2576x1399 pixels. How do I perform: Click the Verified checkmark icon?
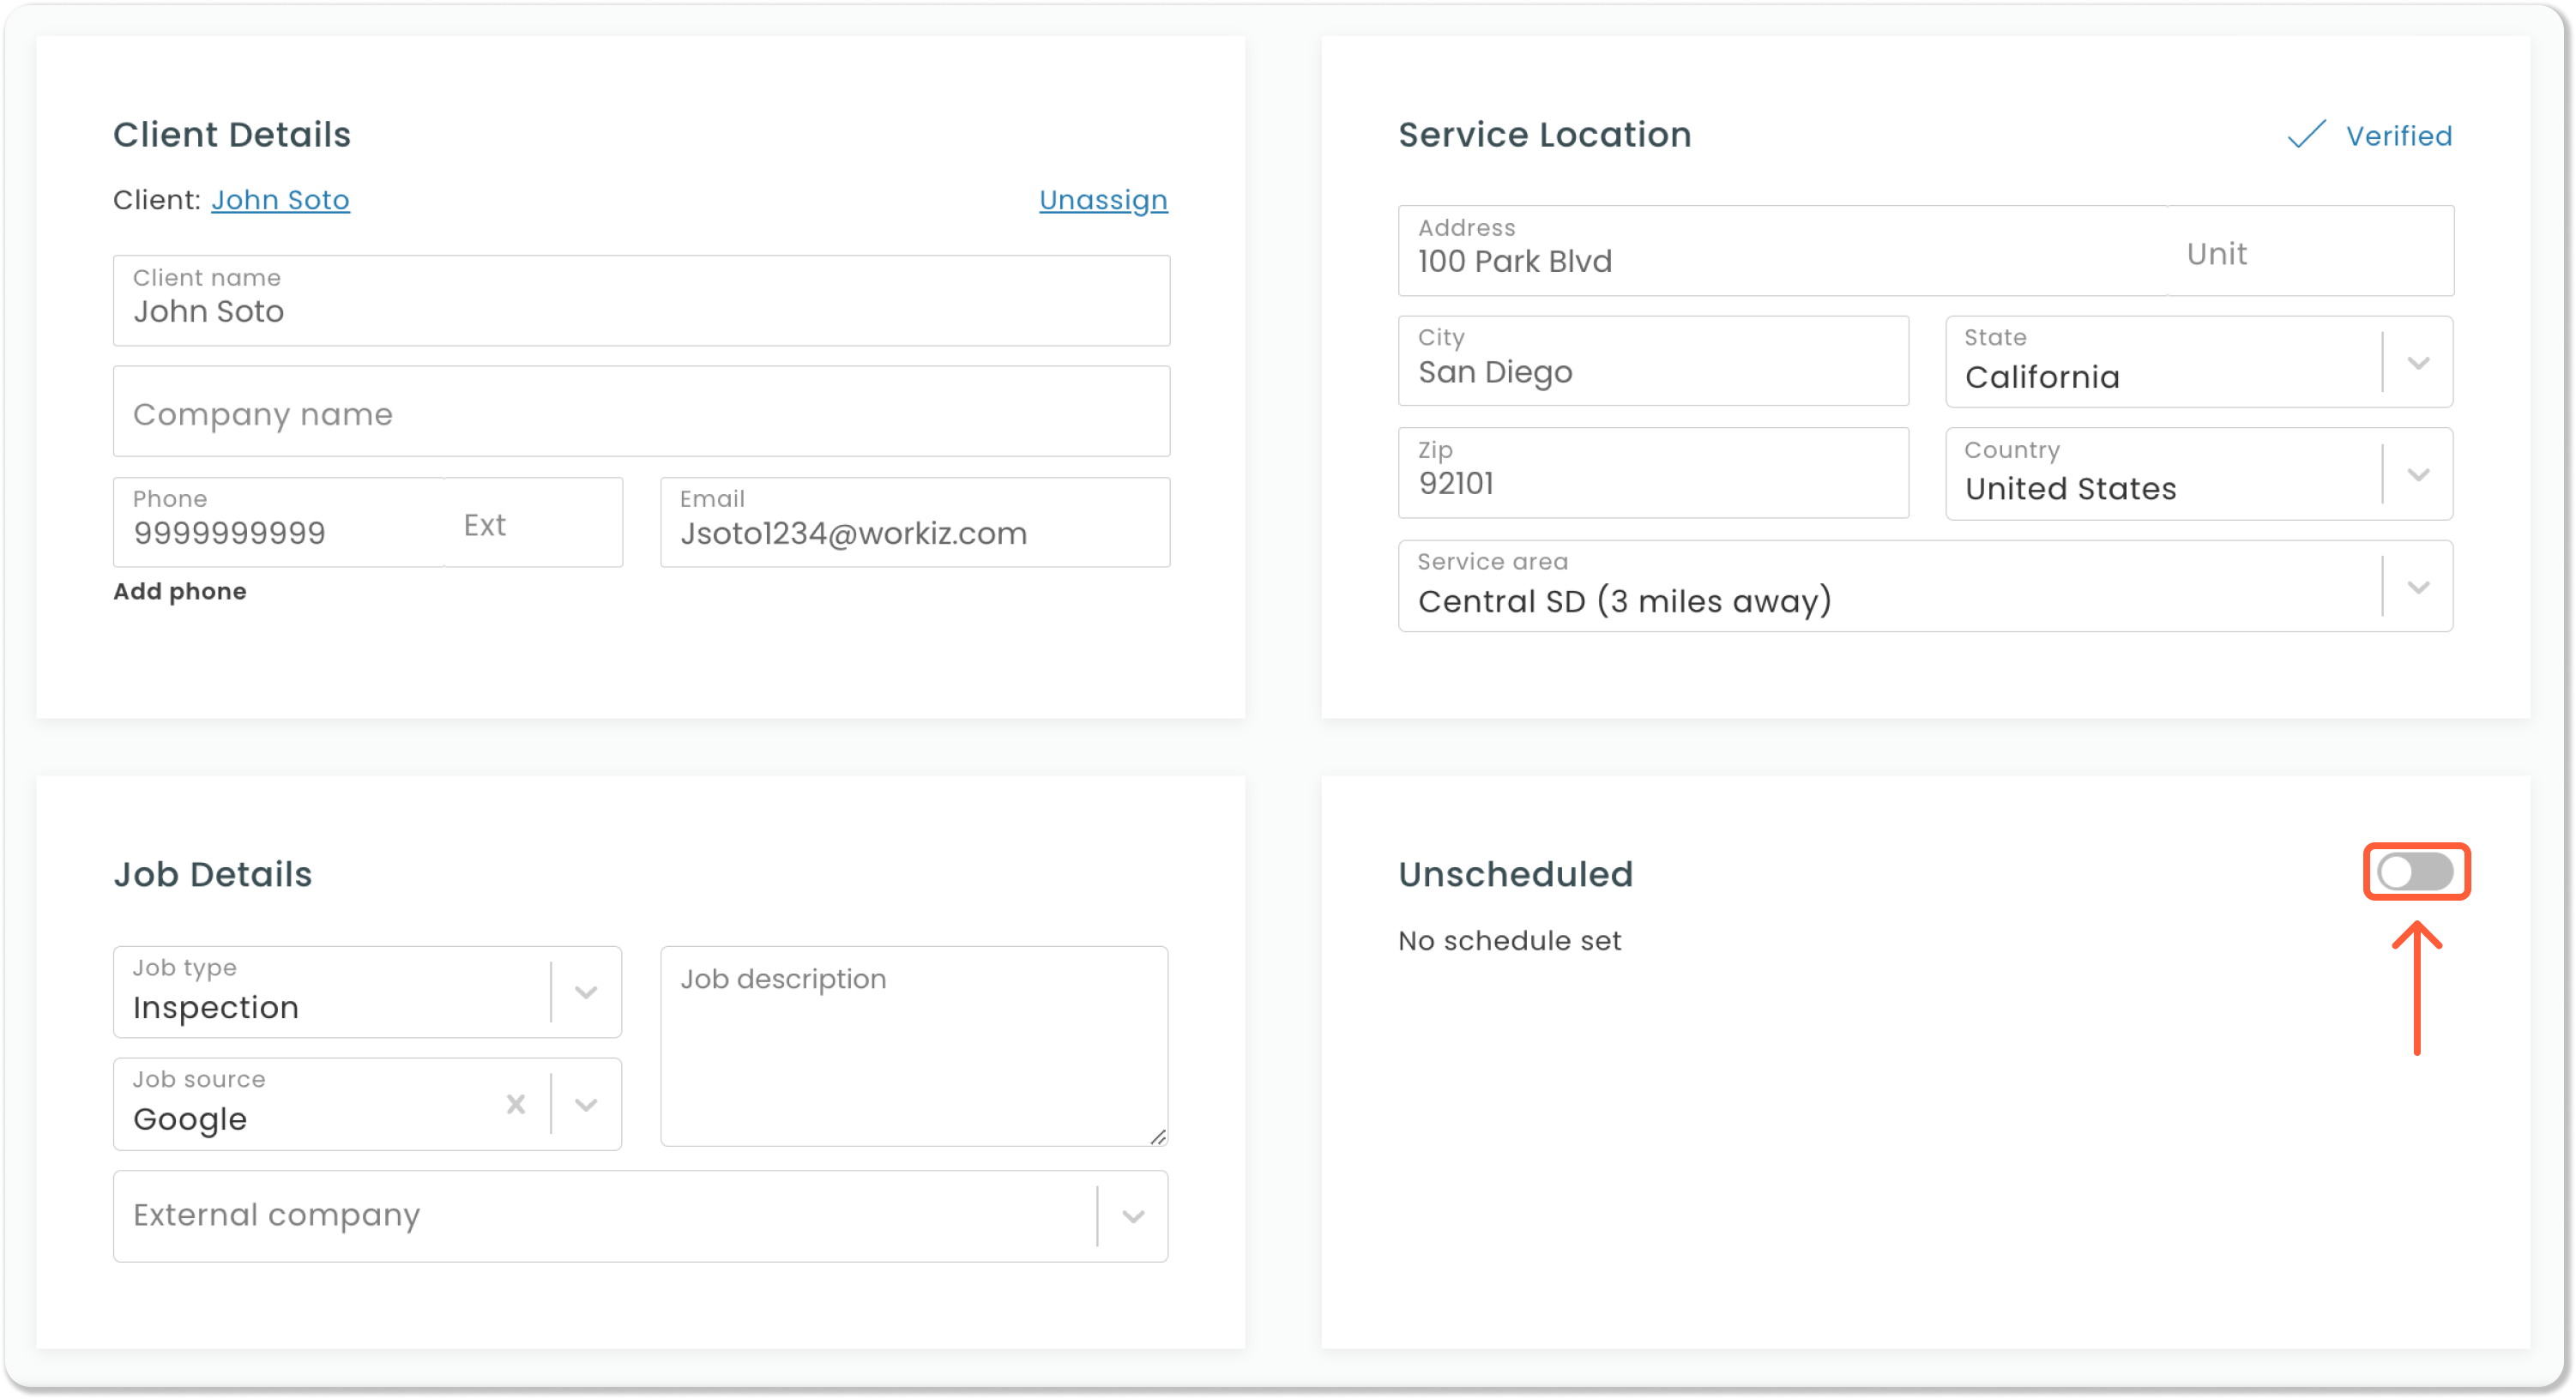click(2306, 135)
